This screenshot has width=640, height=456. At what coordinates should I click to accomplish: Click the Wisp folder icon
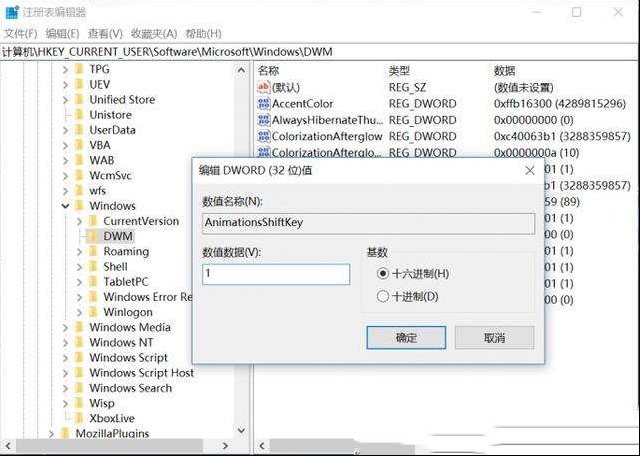(80, 403)
